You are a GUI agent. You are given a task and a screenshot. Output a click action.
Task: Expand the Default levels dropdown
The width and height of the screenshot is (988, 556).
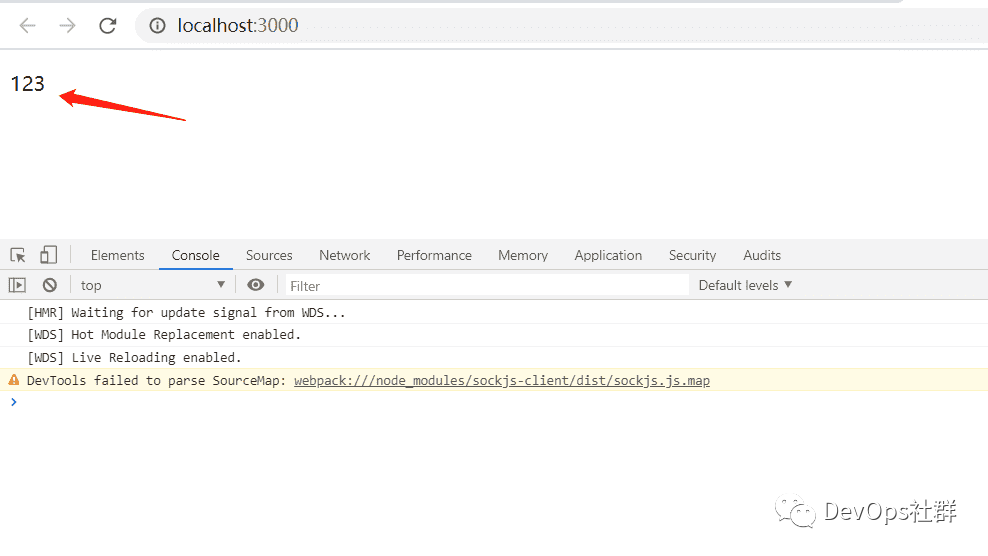pyautogui.click(x=745, y=286)
